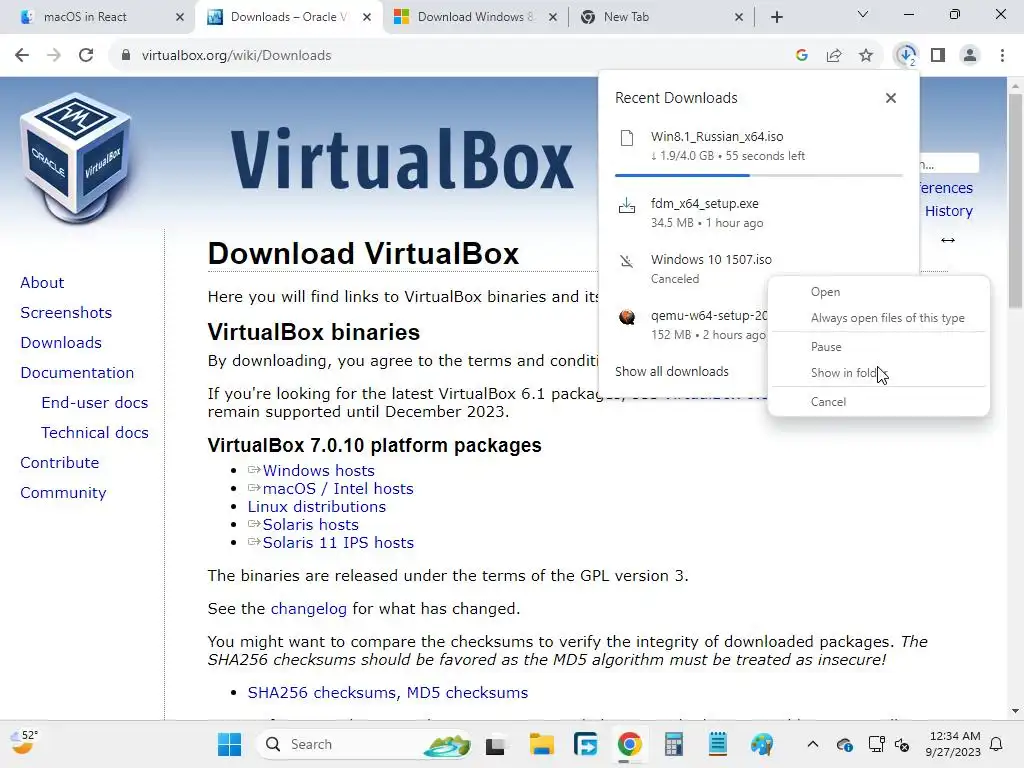Share this page via the share icon
This screenshot has width=1024, height=768.
click(834, 56)
